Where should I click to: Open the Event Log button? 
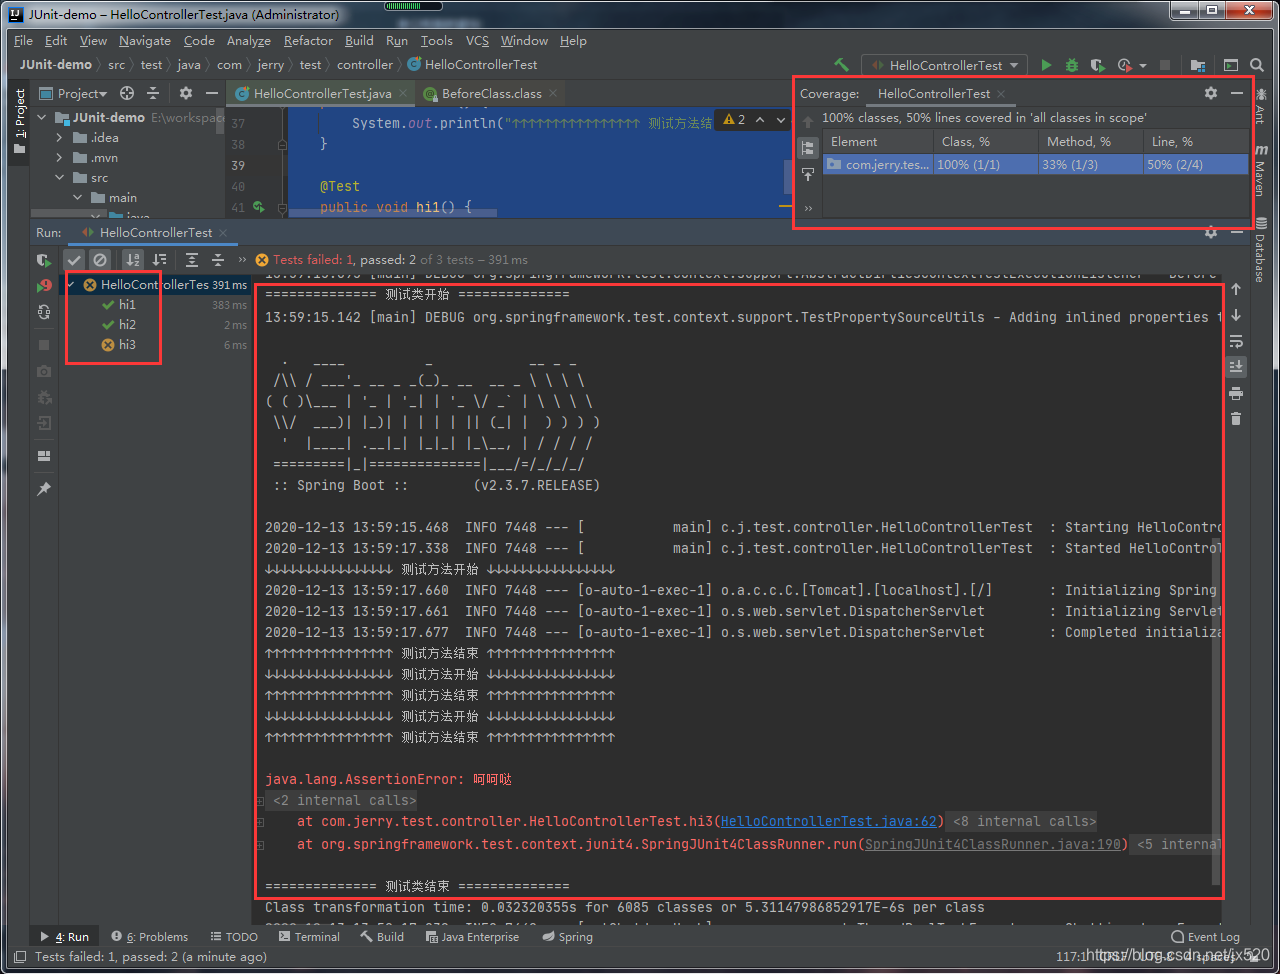point(1206,937)
